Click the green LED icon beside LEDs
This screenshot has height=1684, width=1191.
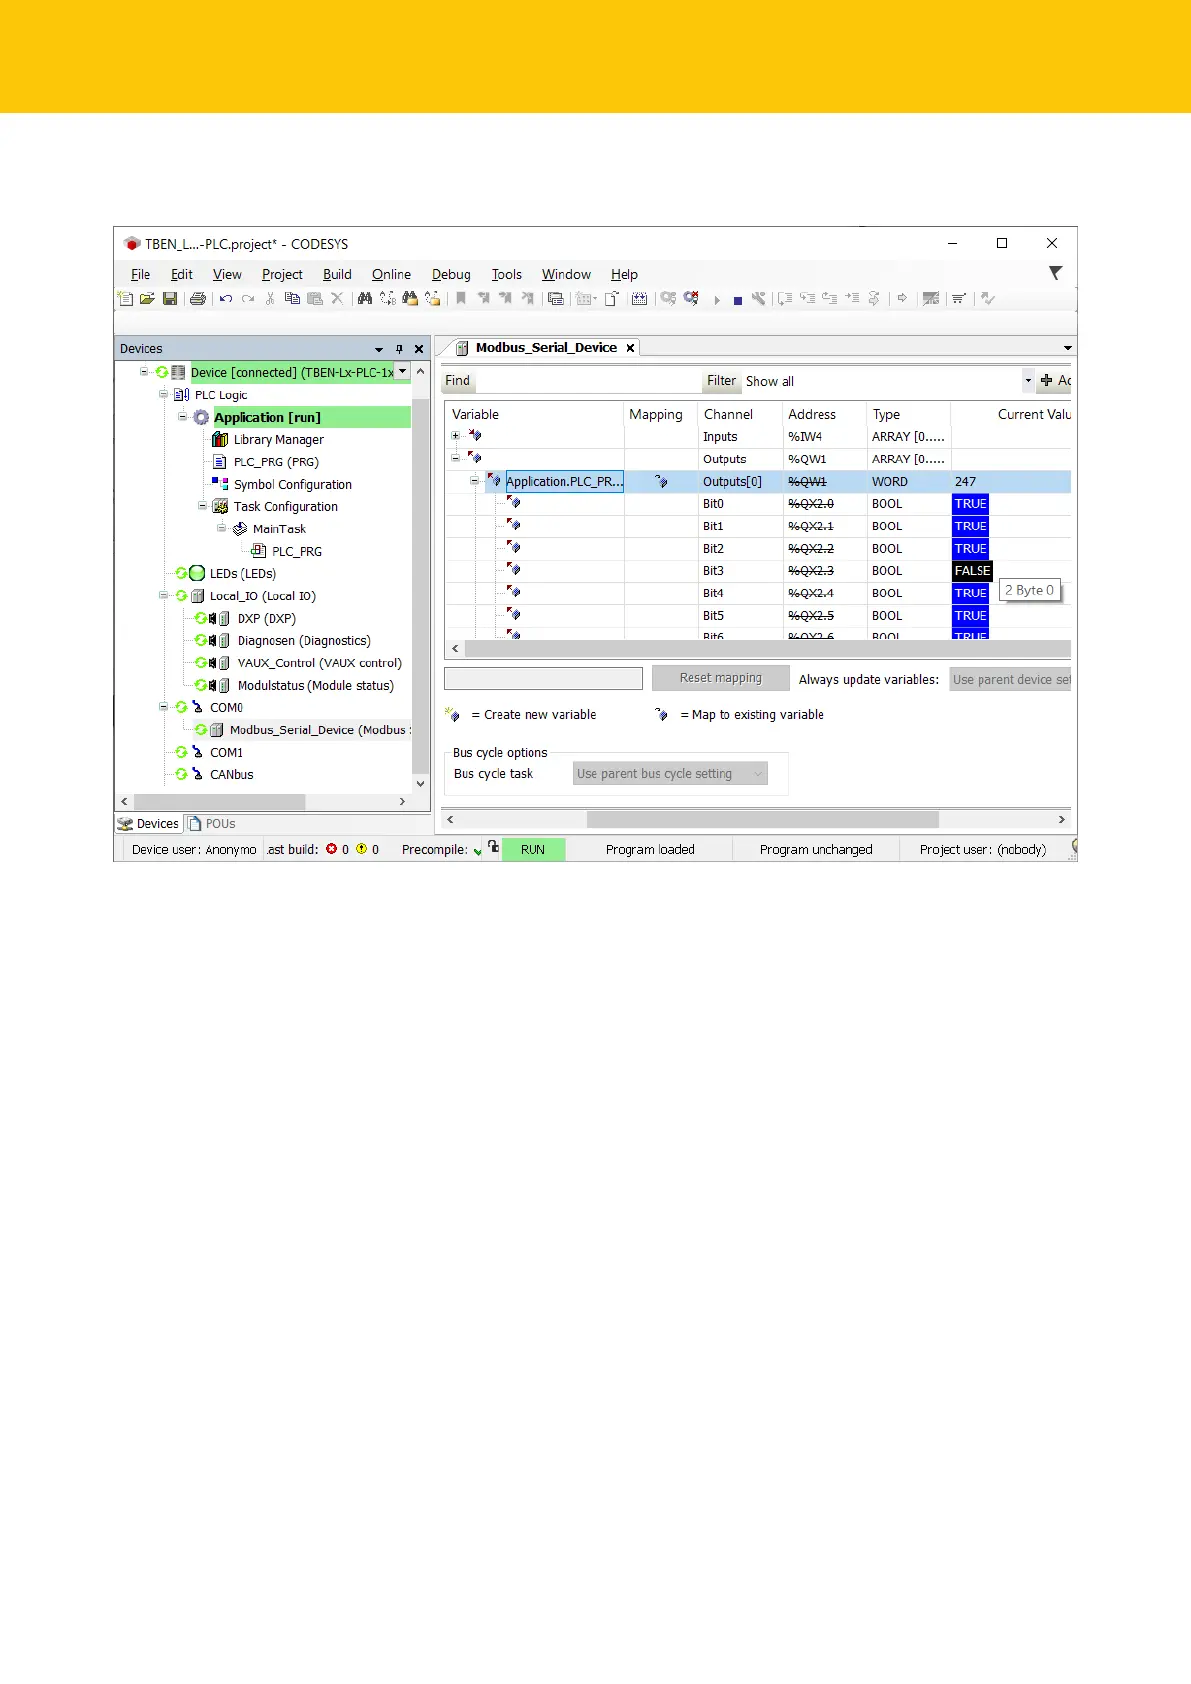tap(197, 573)
